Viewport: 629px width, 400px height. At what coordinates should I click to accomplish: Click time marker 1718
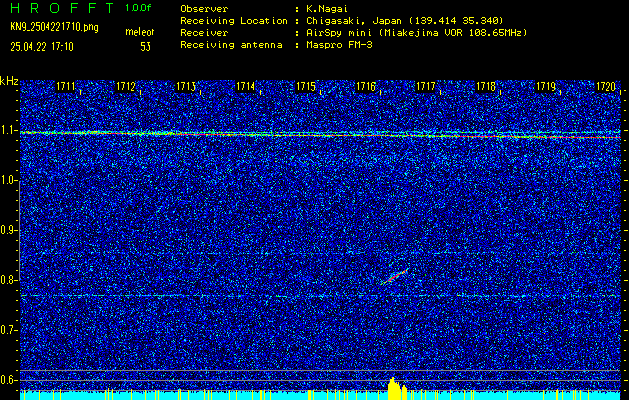(x=486, y=86)
